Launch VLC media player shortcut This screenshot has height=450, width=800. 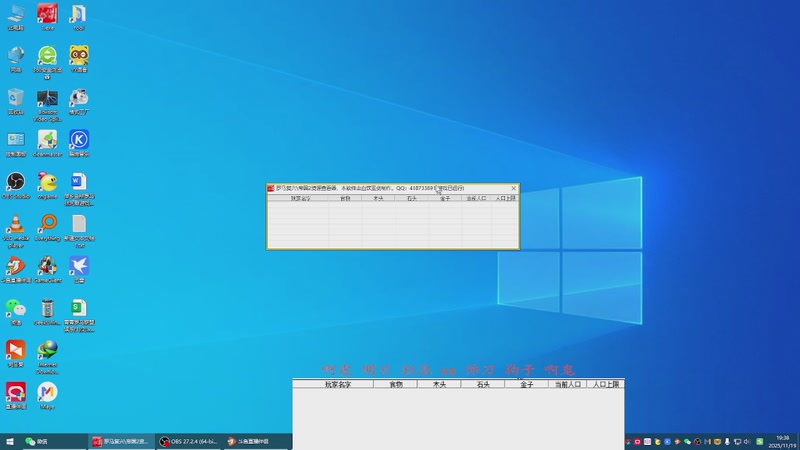[16, 231]
